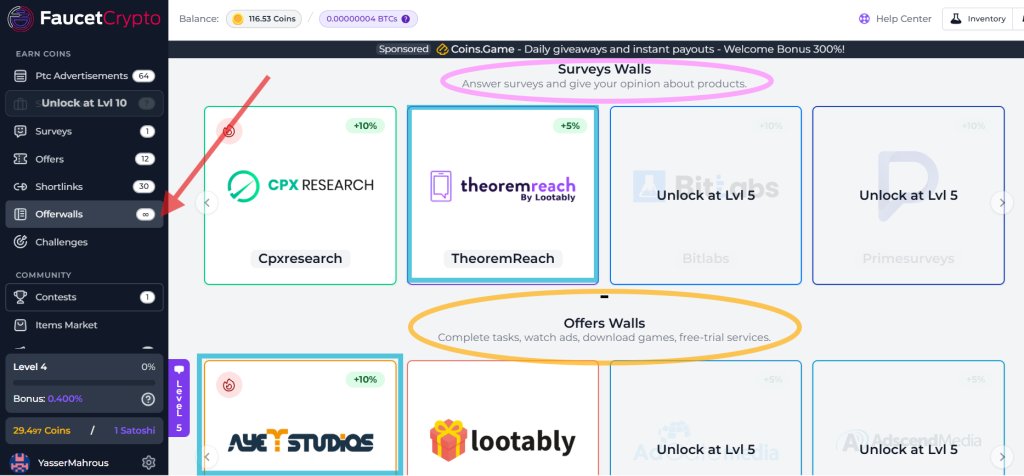The image size is (1024, 476).
Task: Go to next offer walls with right arrow
Action: coord(1002,456)
